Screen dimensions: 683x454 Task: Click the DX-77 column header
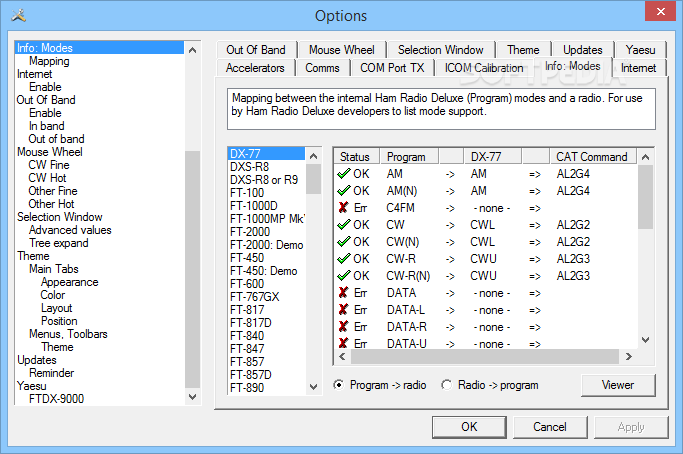(x=492, y=157)
